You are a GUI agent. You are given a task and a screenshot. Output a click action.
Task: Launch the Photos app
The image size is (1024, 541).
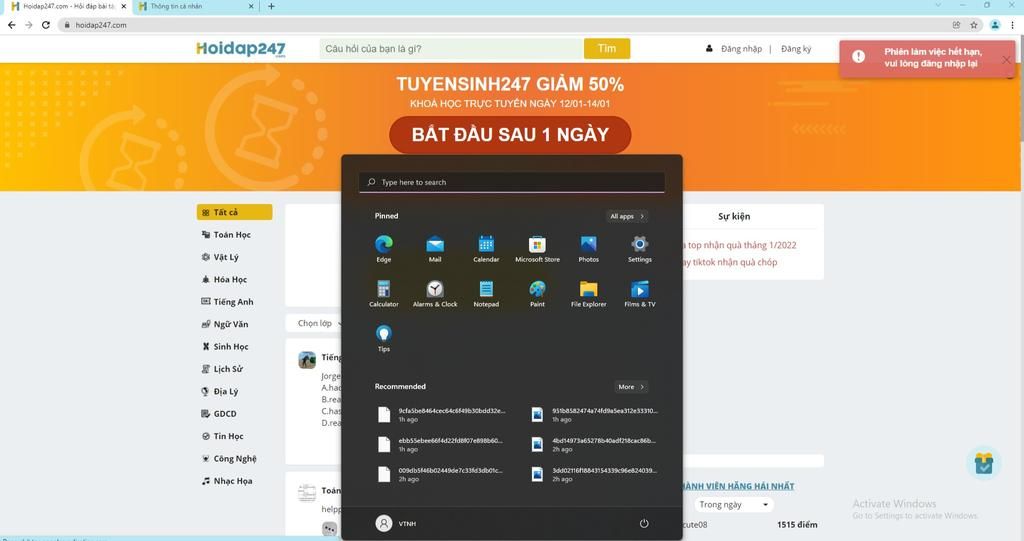588,249
